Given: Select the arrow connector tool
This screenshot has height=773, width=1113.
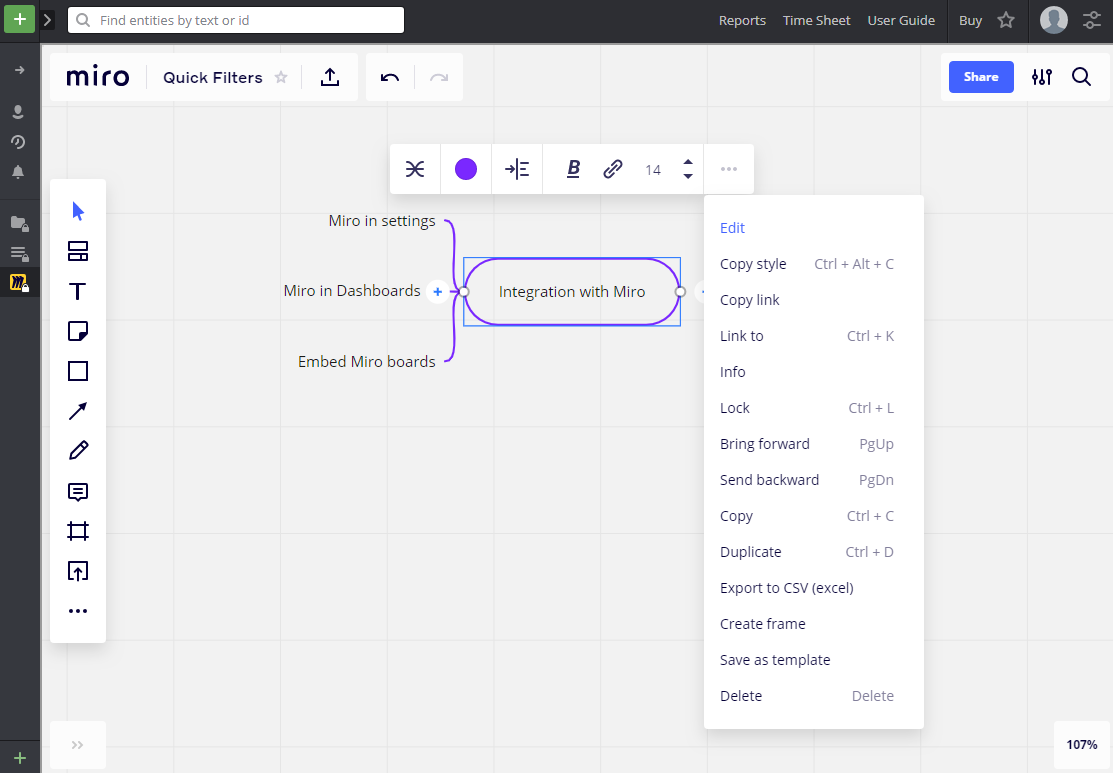Looking at the screenshot, I should pyautogui.click(x=78, y=411).
